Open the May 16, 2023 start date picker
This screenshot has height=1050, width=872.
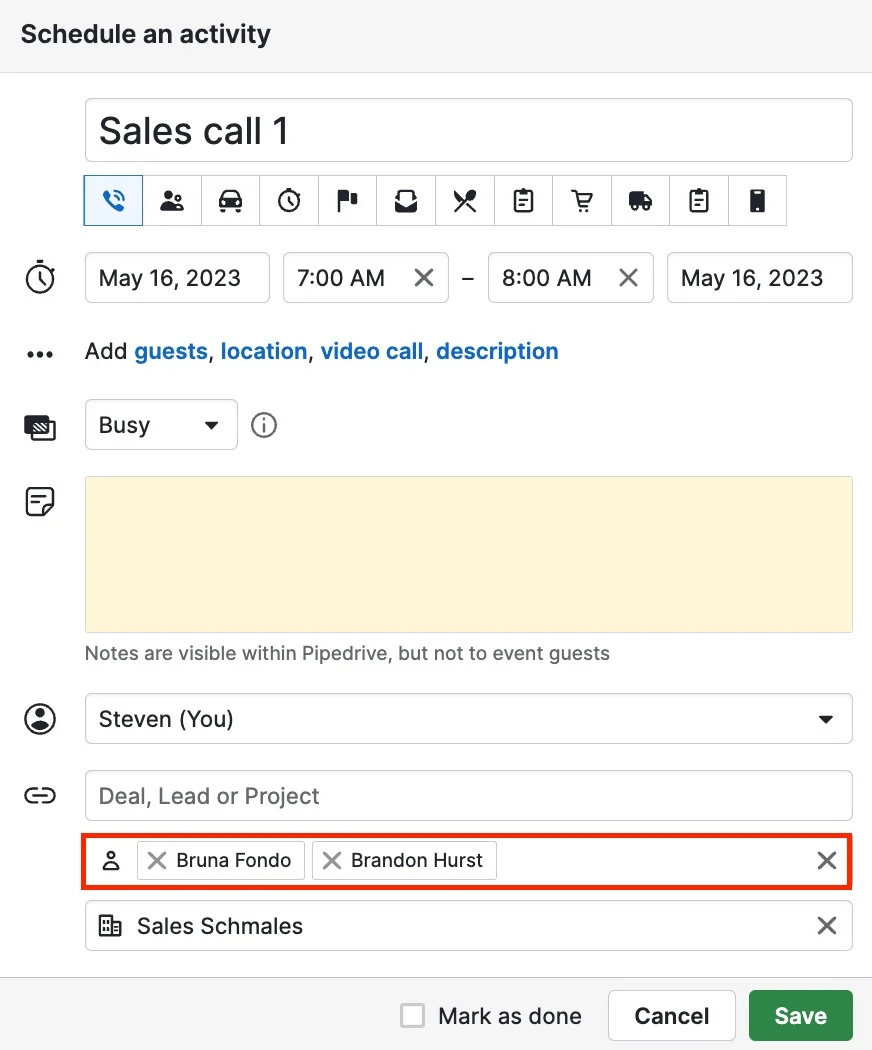tap(177, 277)
